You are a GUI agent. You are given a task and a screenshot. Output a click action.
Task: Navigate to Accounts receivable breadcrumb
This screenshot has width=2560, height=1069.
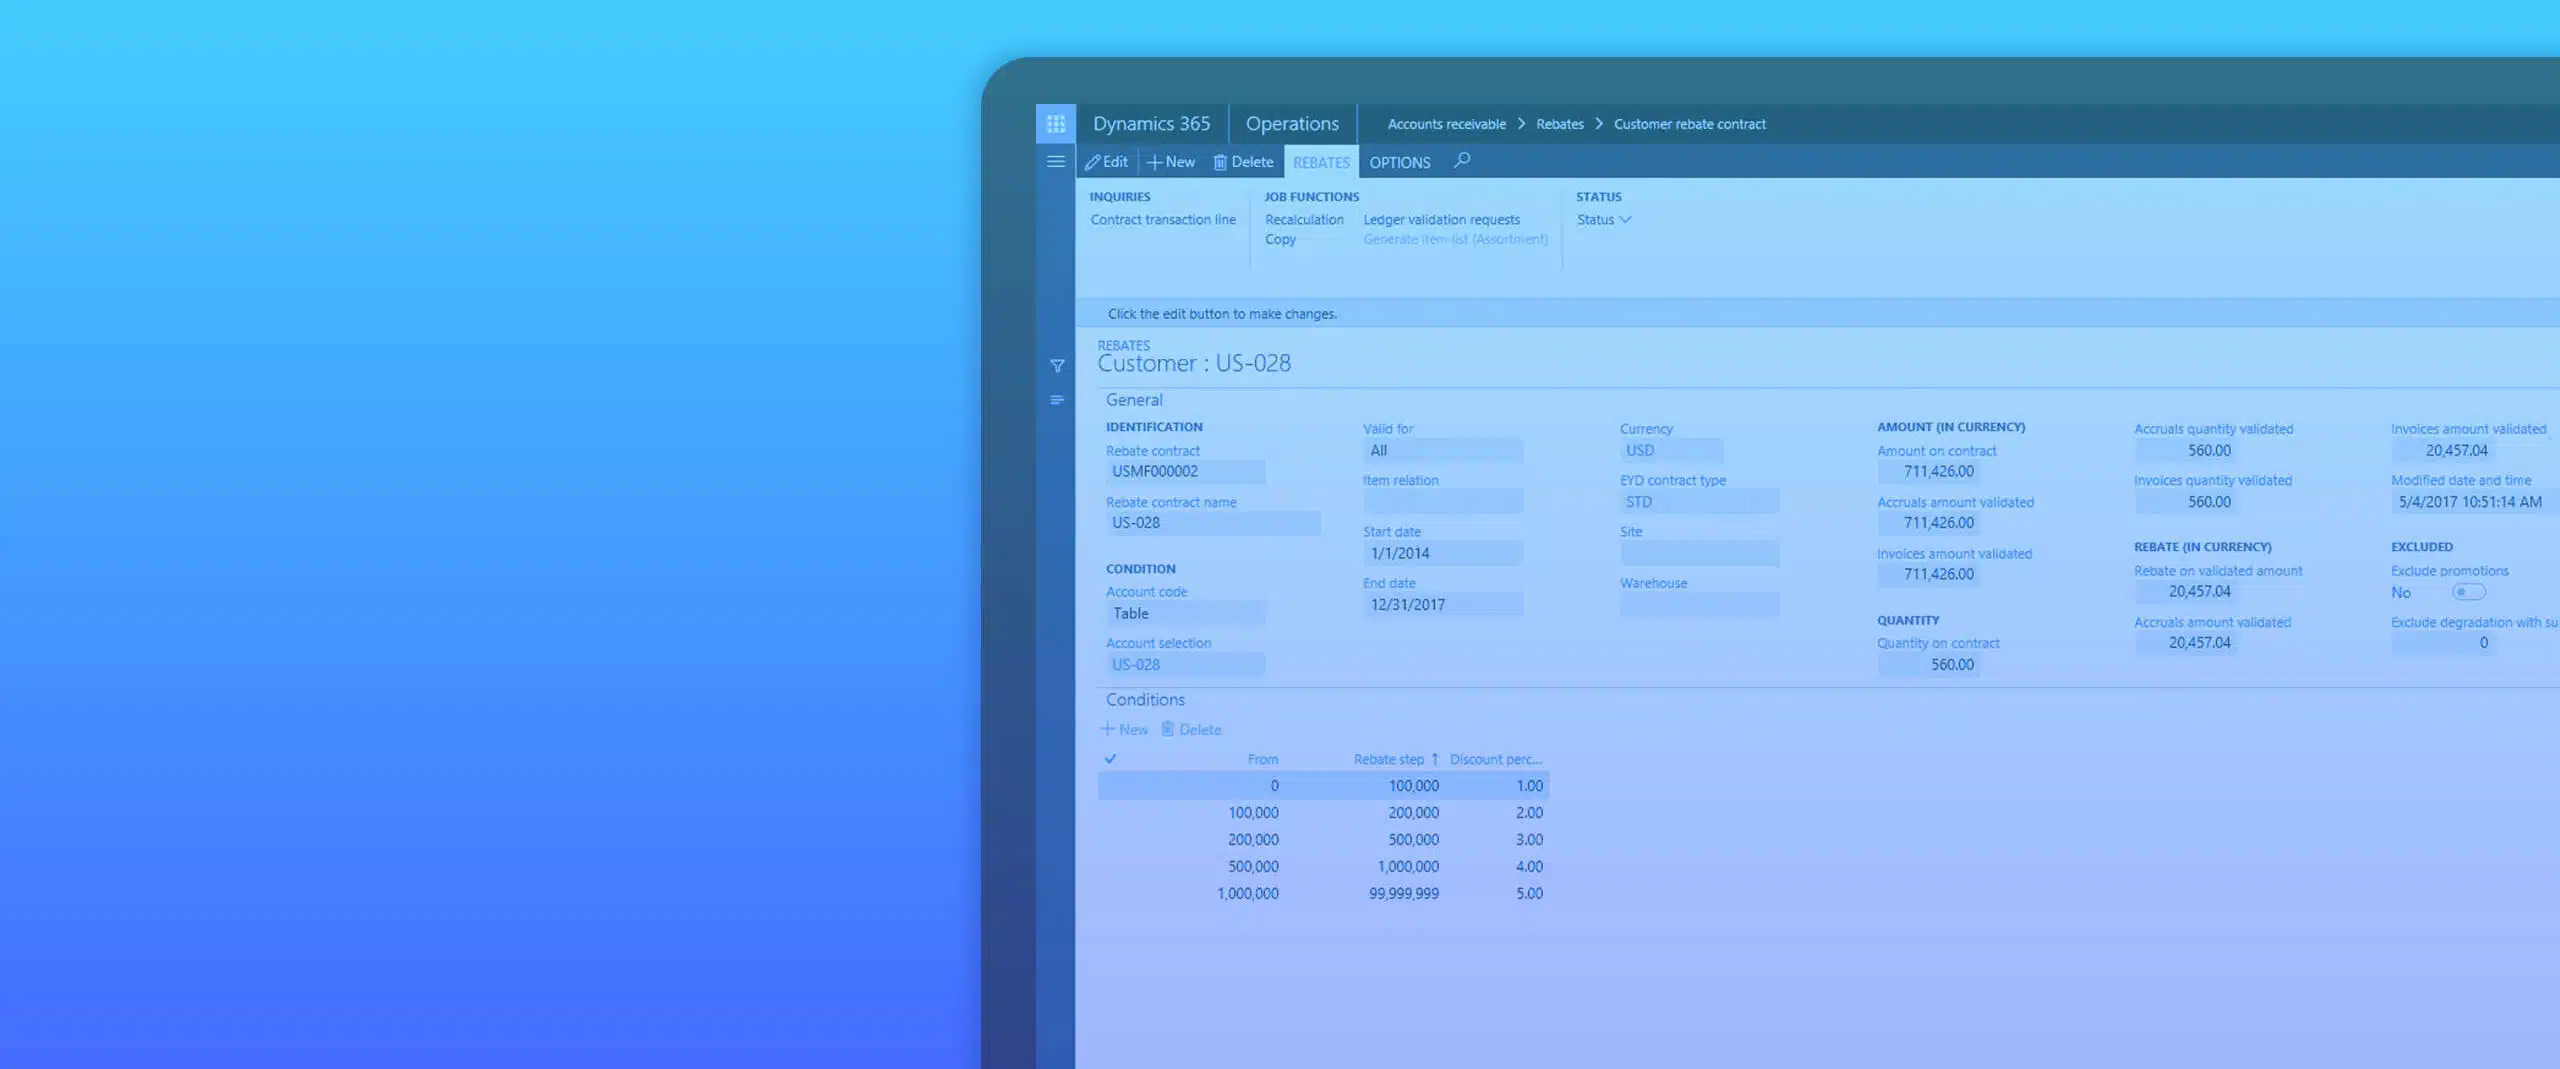(1446, 124)
